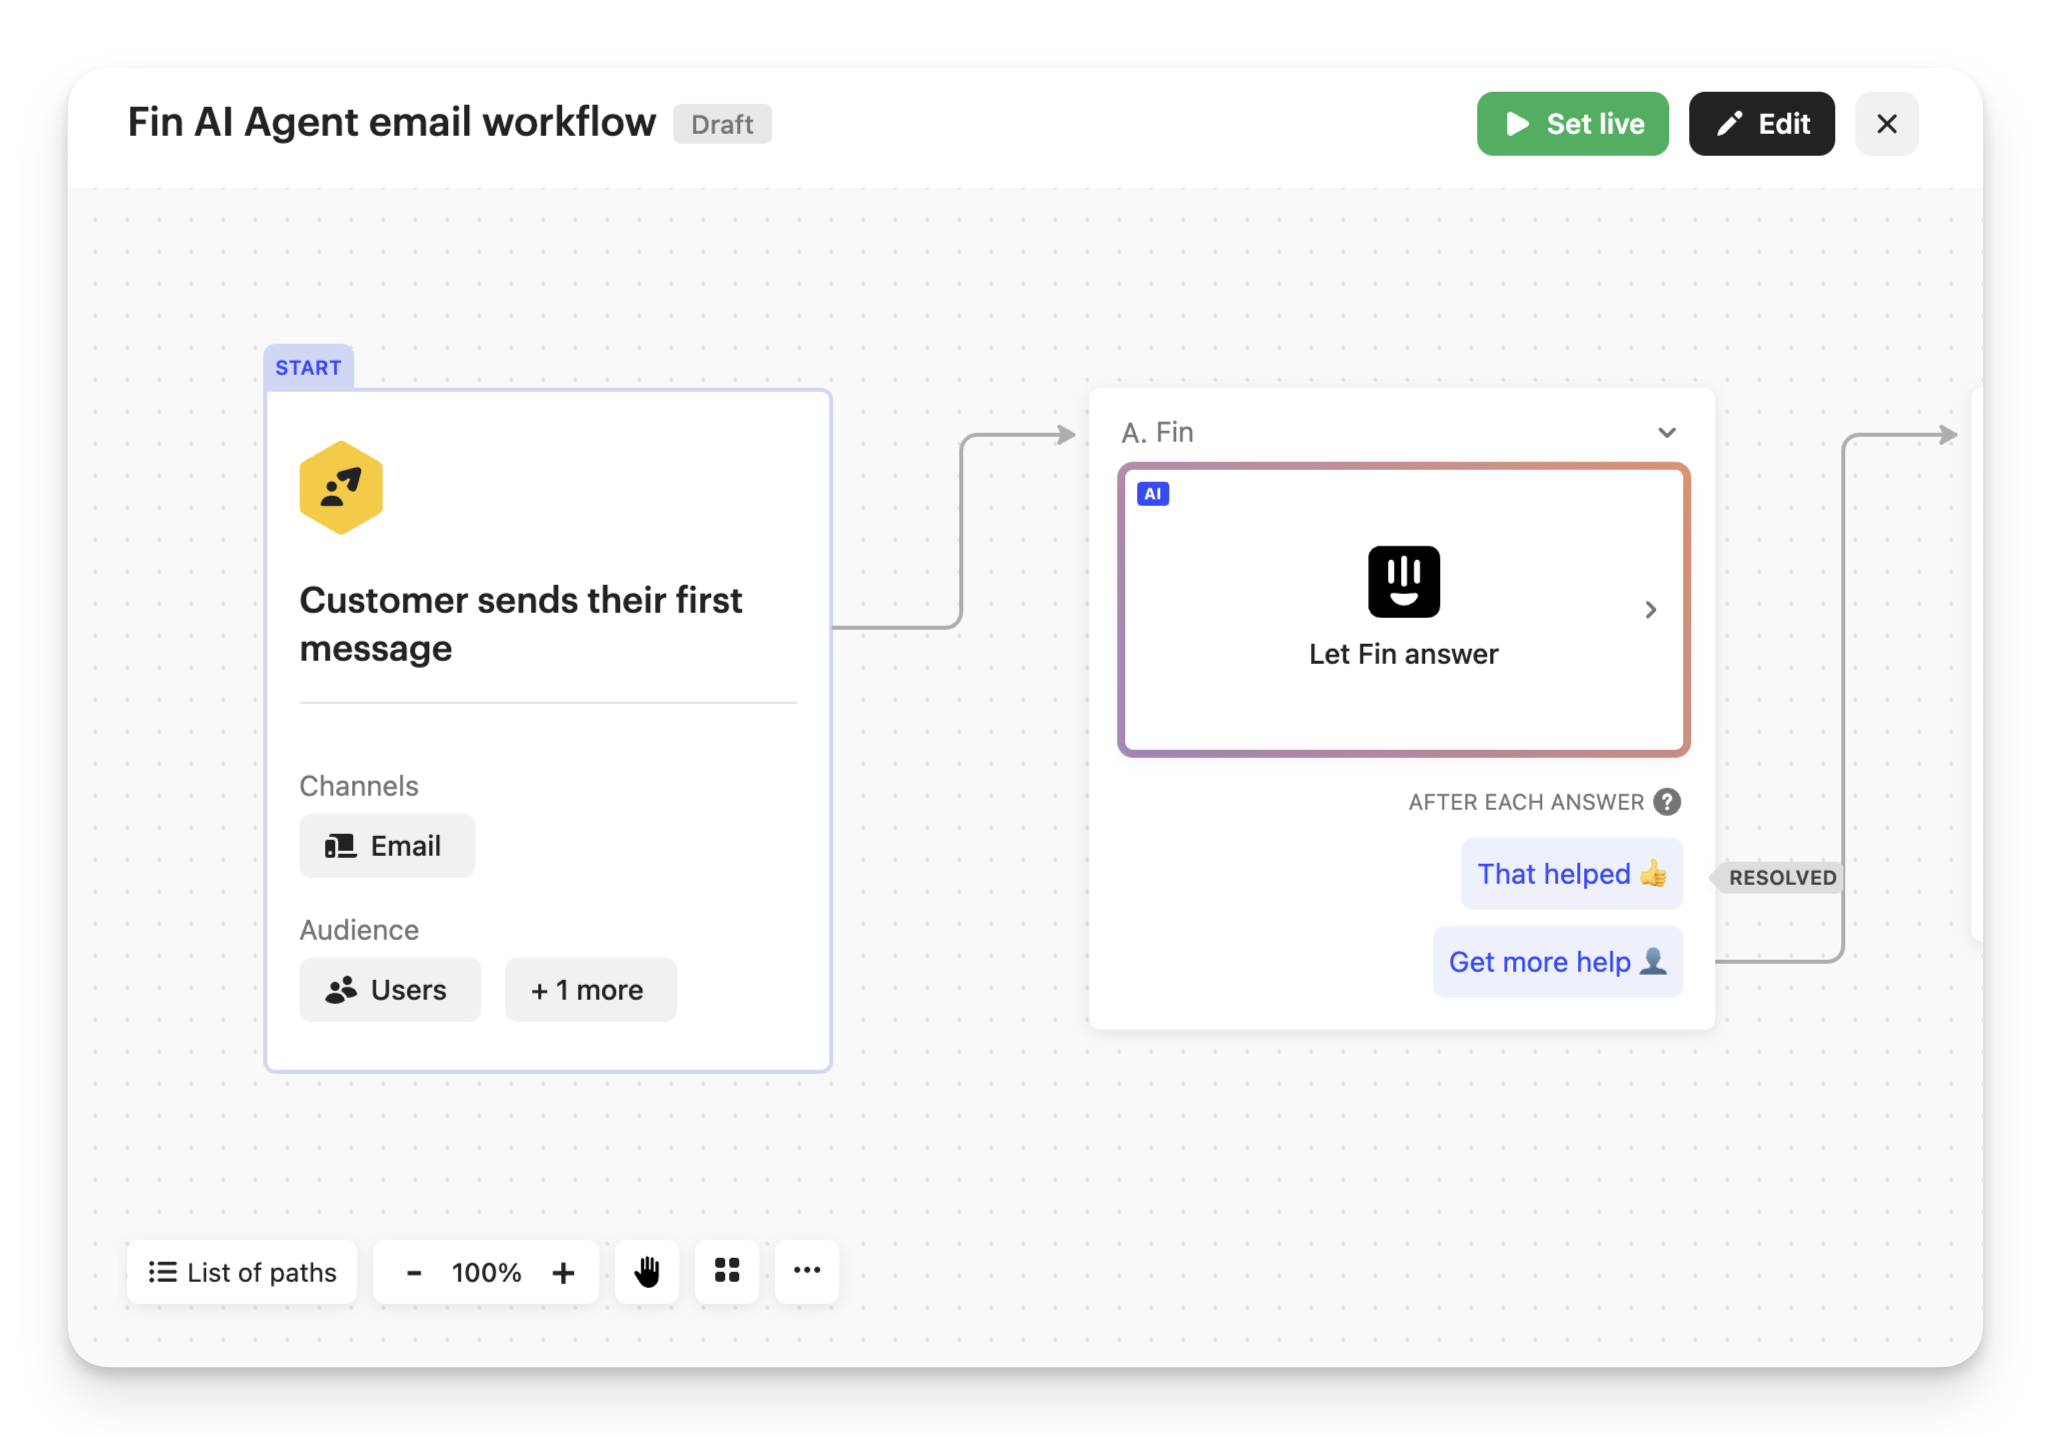2051x1435 pixels.
Task: Select 'Customer sends their first message' title
Action: point(520,624)
